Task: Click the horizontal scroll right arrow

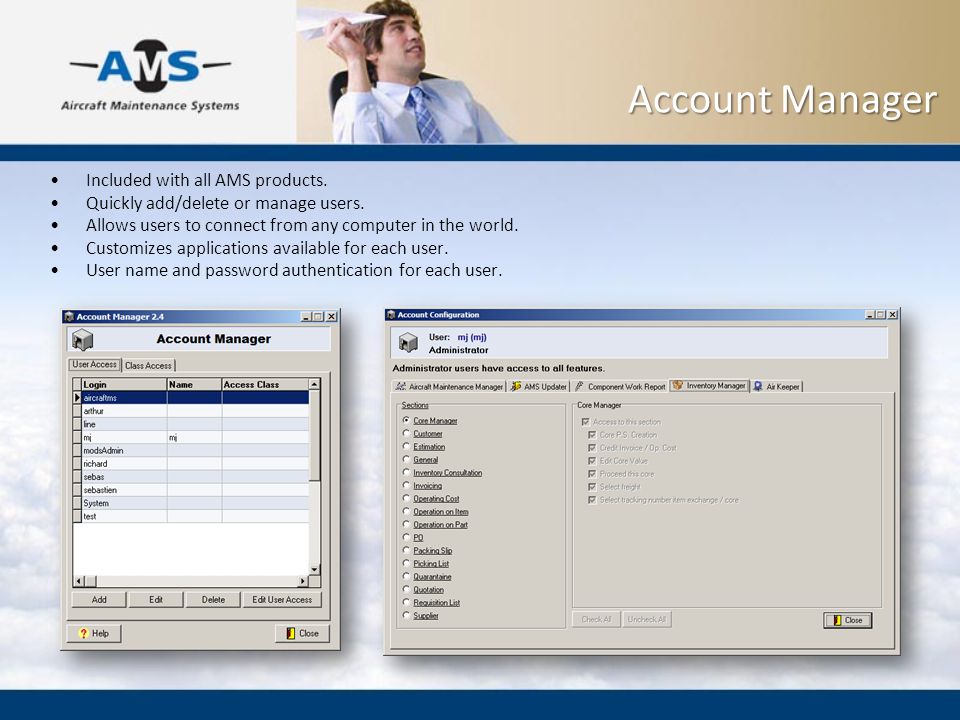Action: tap(303, 580)
